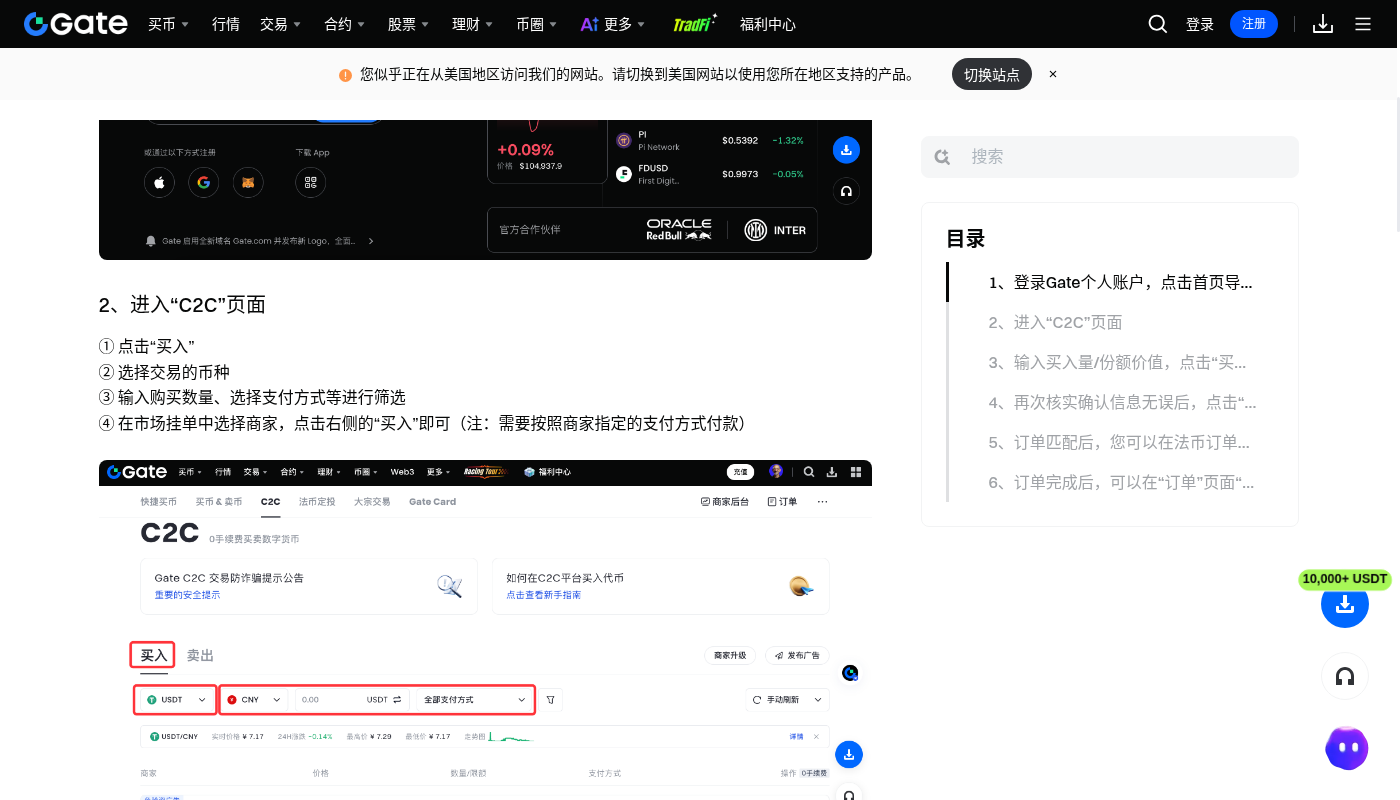The height and width of the screenshot is (800, 1400).
Task: Click the 目录 contents heading
Action: [966, 239]
